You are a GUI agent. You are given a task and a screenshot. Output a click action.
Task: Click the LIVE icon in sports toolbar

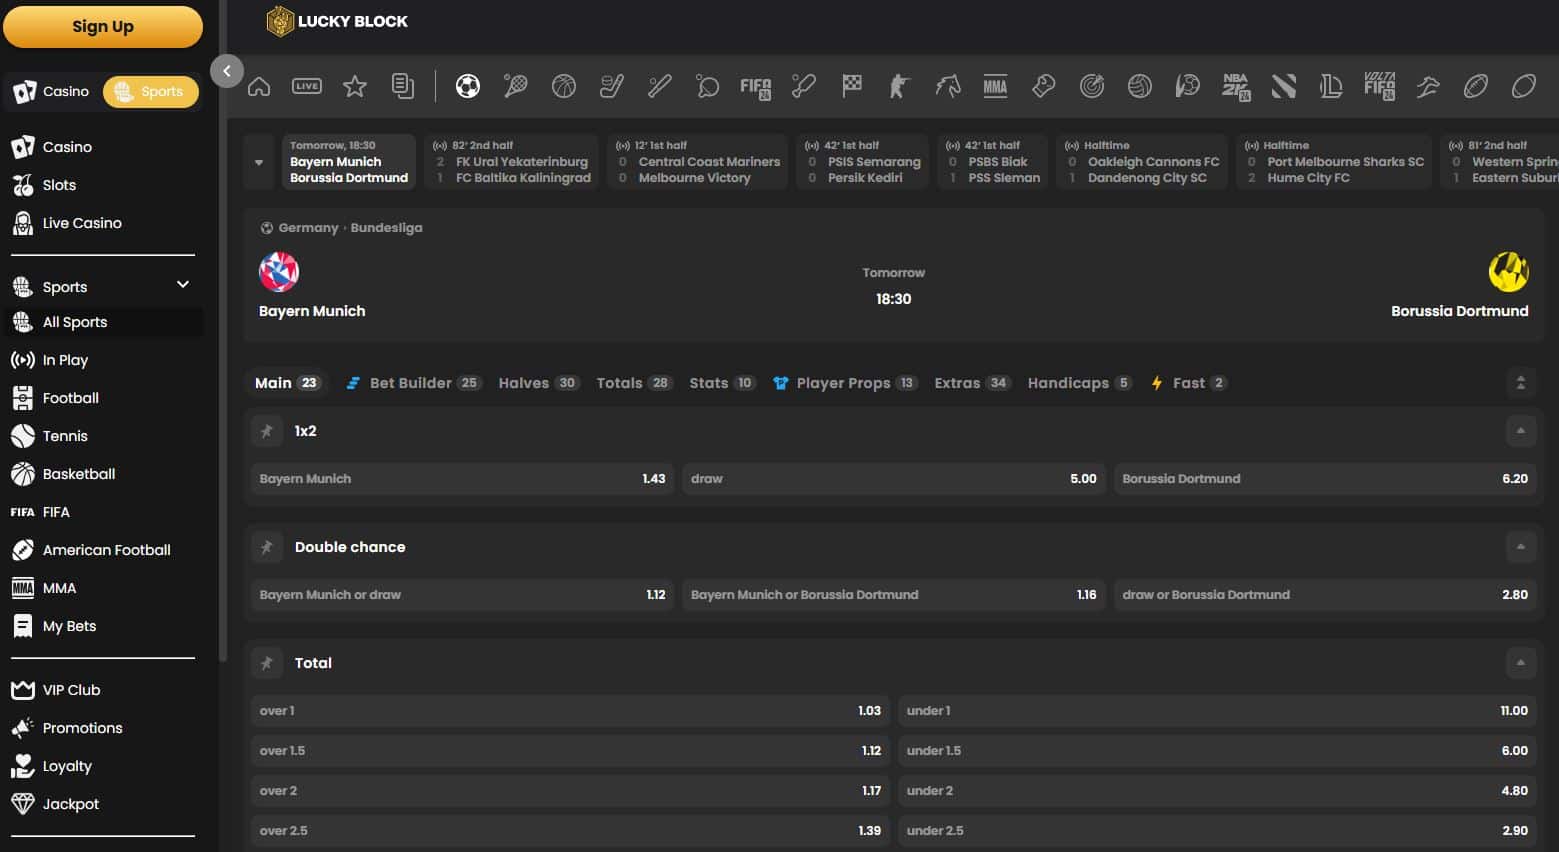coord(307,87)
